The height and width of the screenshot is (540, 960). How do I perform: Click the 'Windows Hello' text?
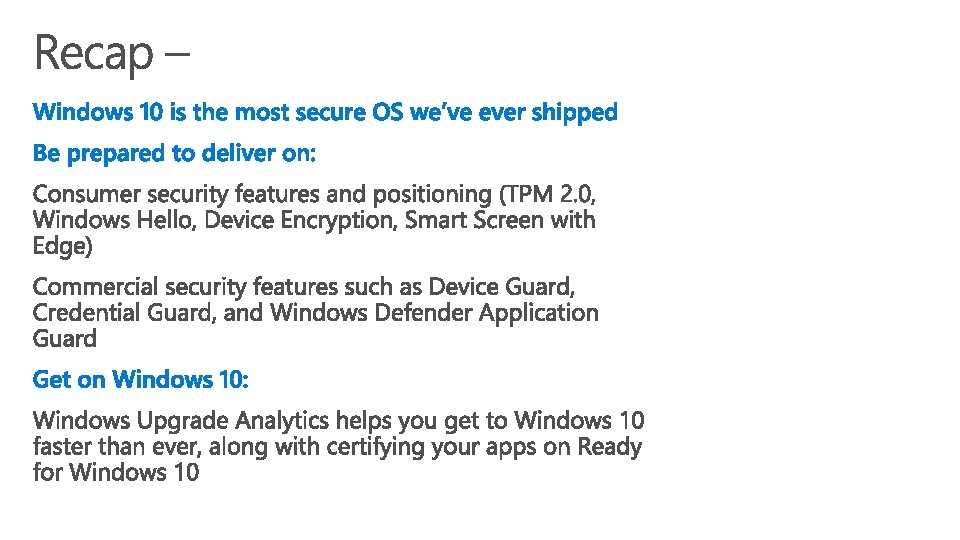tap(114, 220)
